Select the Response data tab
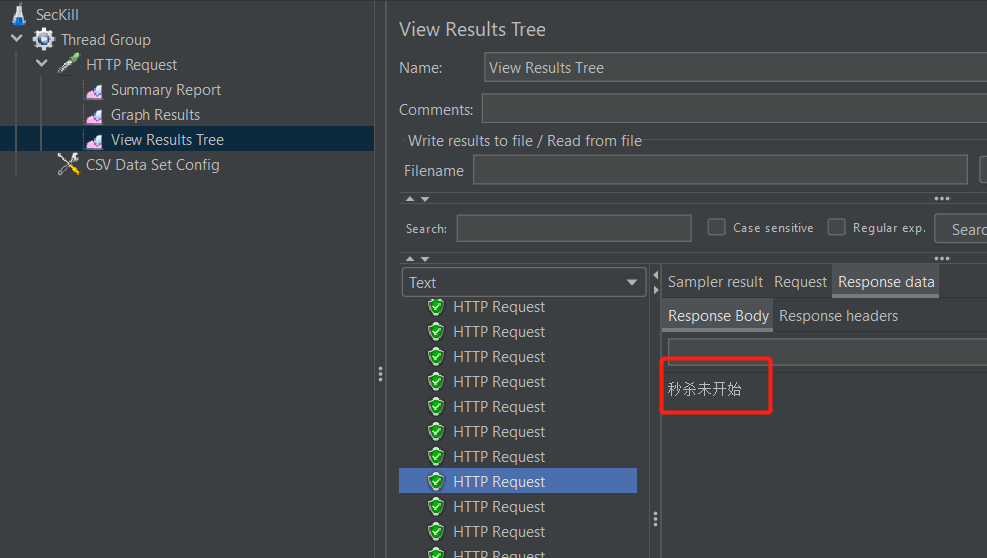The height and width of the screenshot is (558, 987). coord(886,282)
